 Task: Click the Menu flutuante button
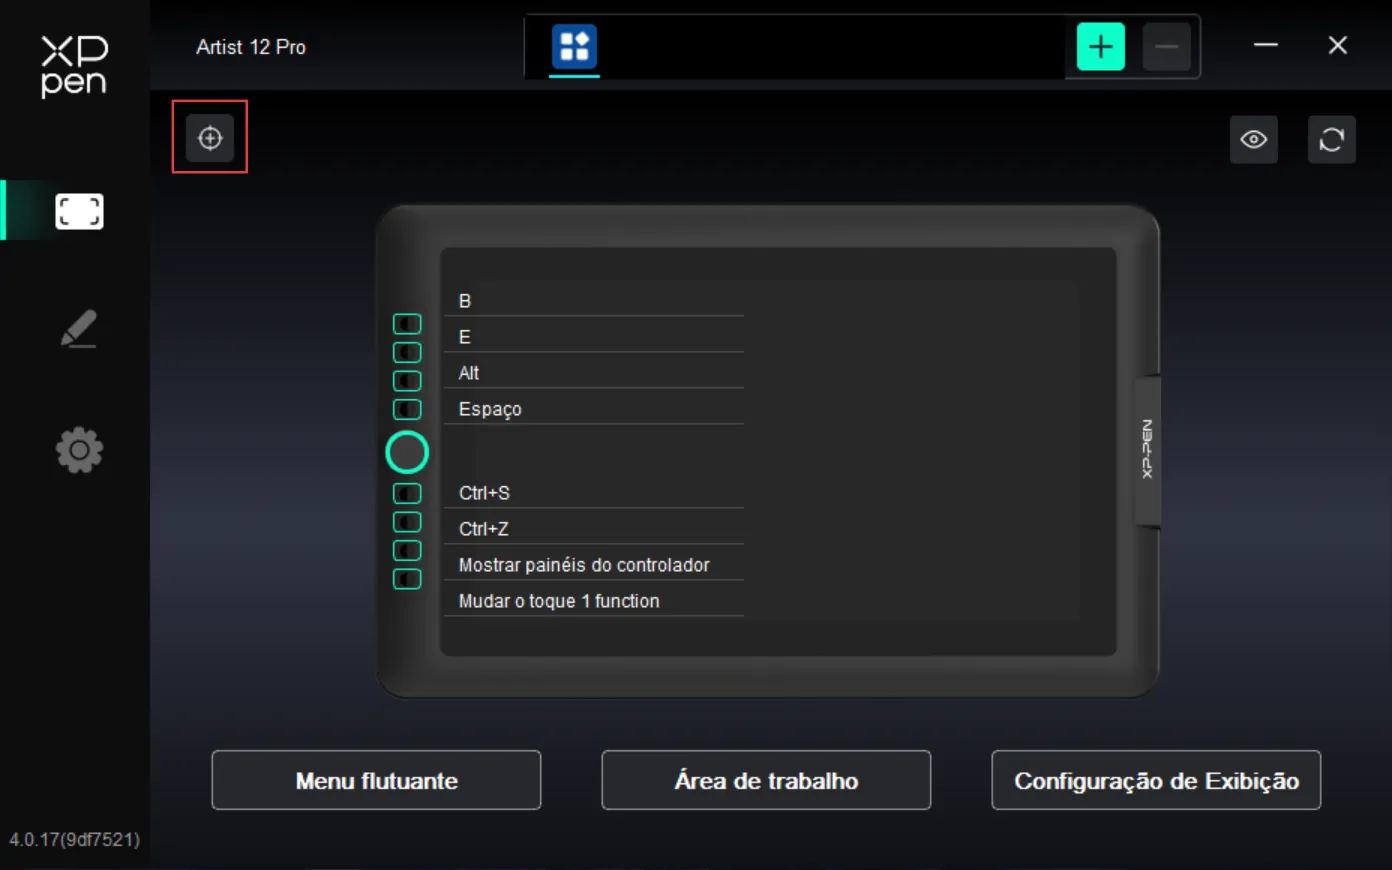pyautogui.click(x=376, y=780)
